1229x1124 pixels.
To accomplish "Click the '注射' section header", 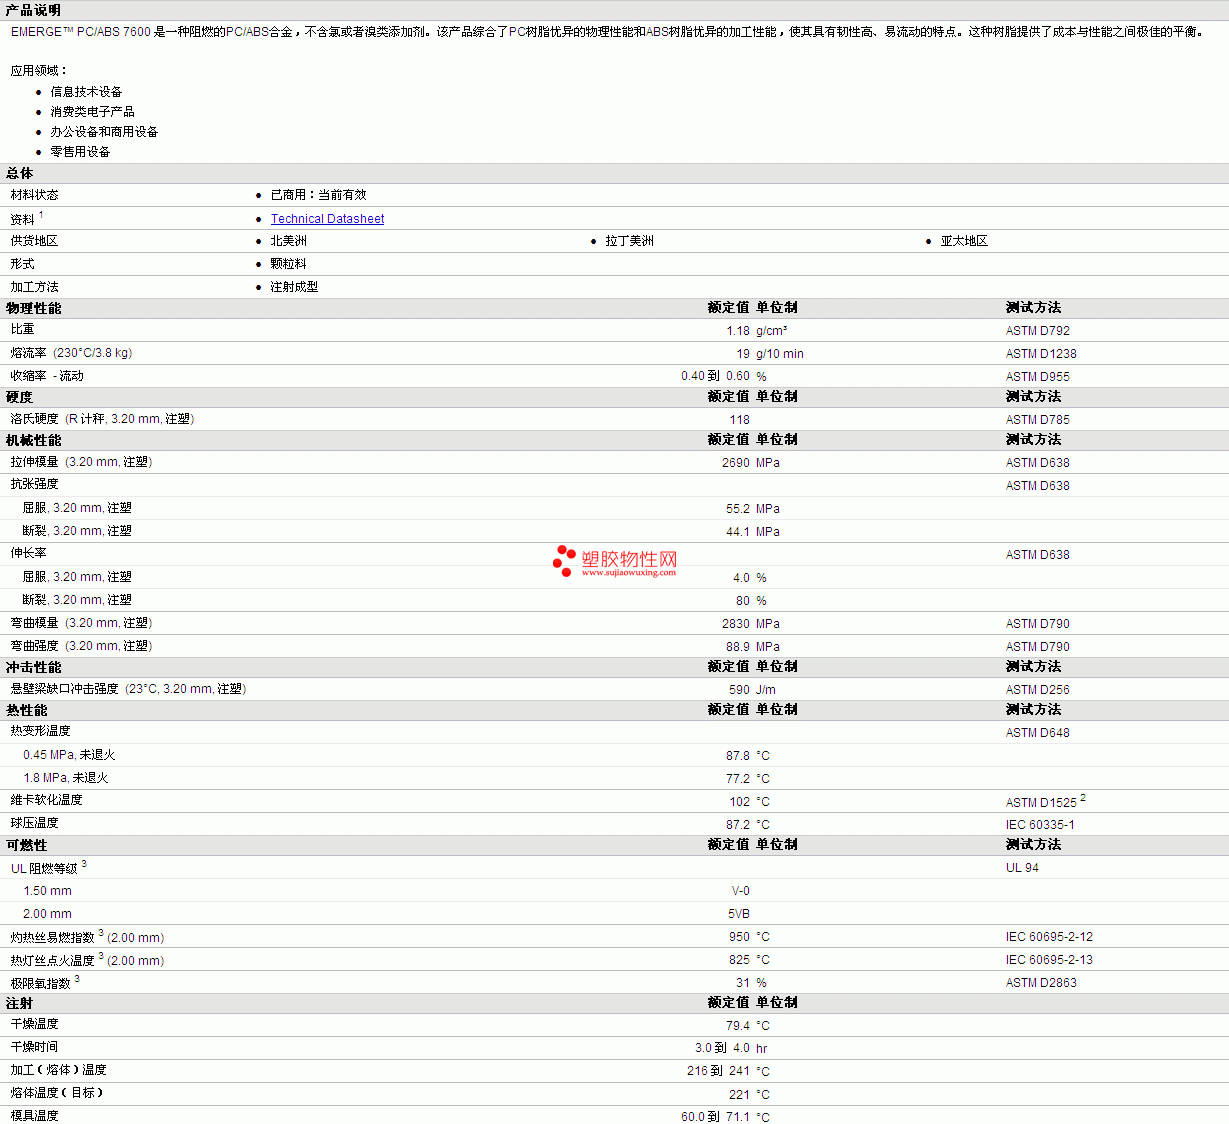I will (x=19, y=1003).
